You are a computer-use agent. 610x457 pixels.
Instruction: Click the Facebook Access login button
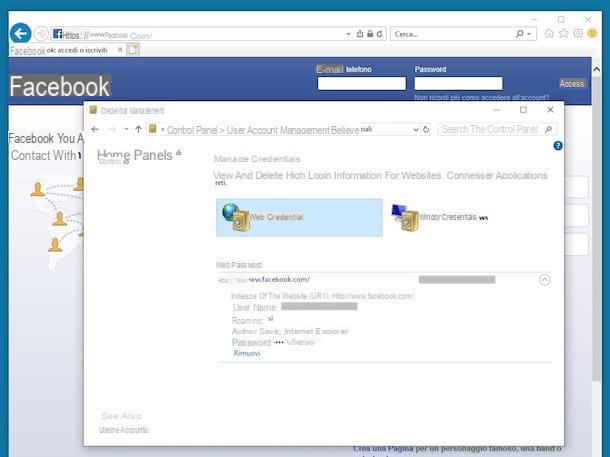(572, 84)
